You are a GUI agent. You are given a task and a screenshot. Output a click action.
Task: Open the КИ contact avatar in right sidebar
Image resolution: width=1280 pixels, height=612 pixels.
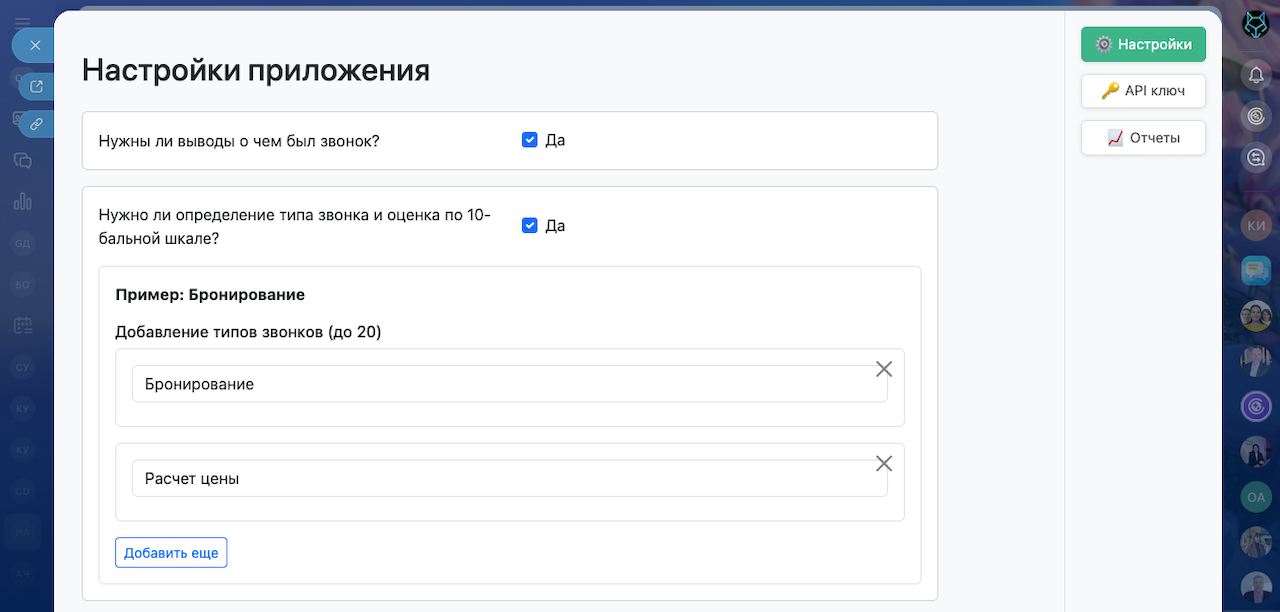coord(1256,225)
